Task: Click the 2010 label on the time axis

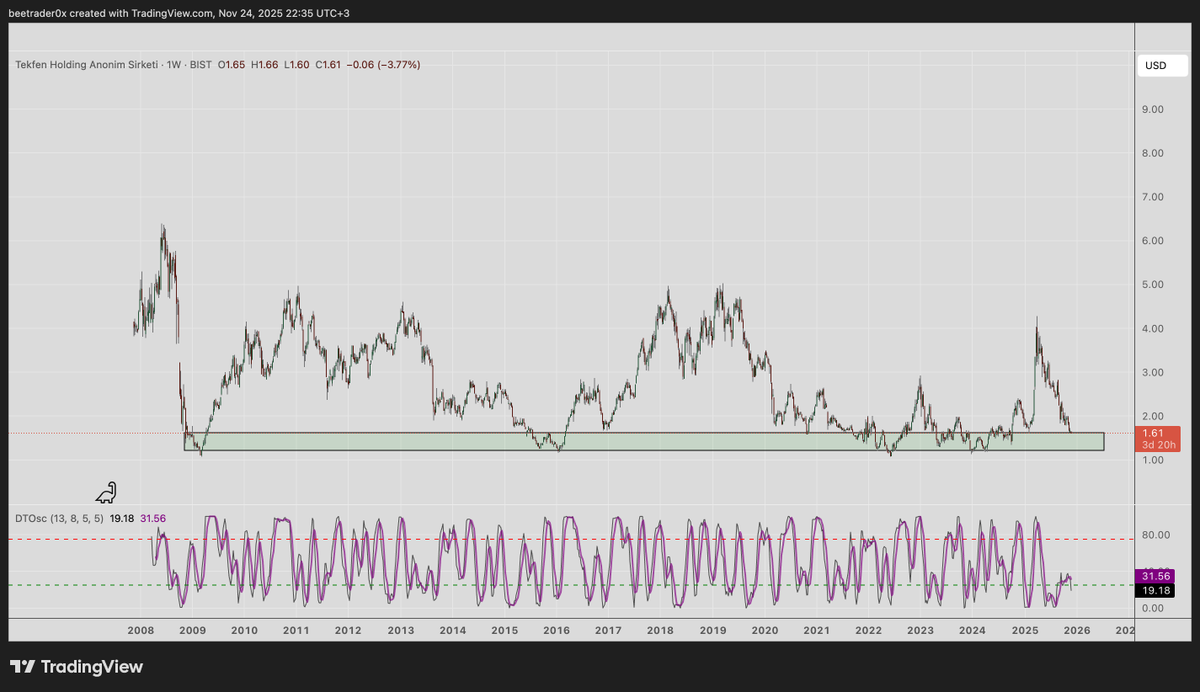Action: 244,631
